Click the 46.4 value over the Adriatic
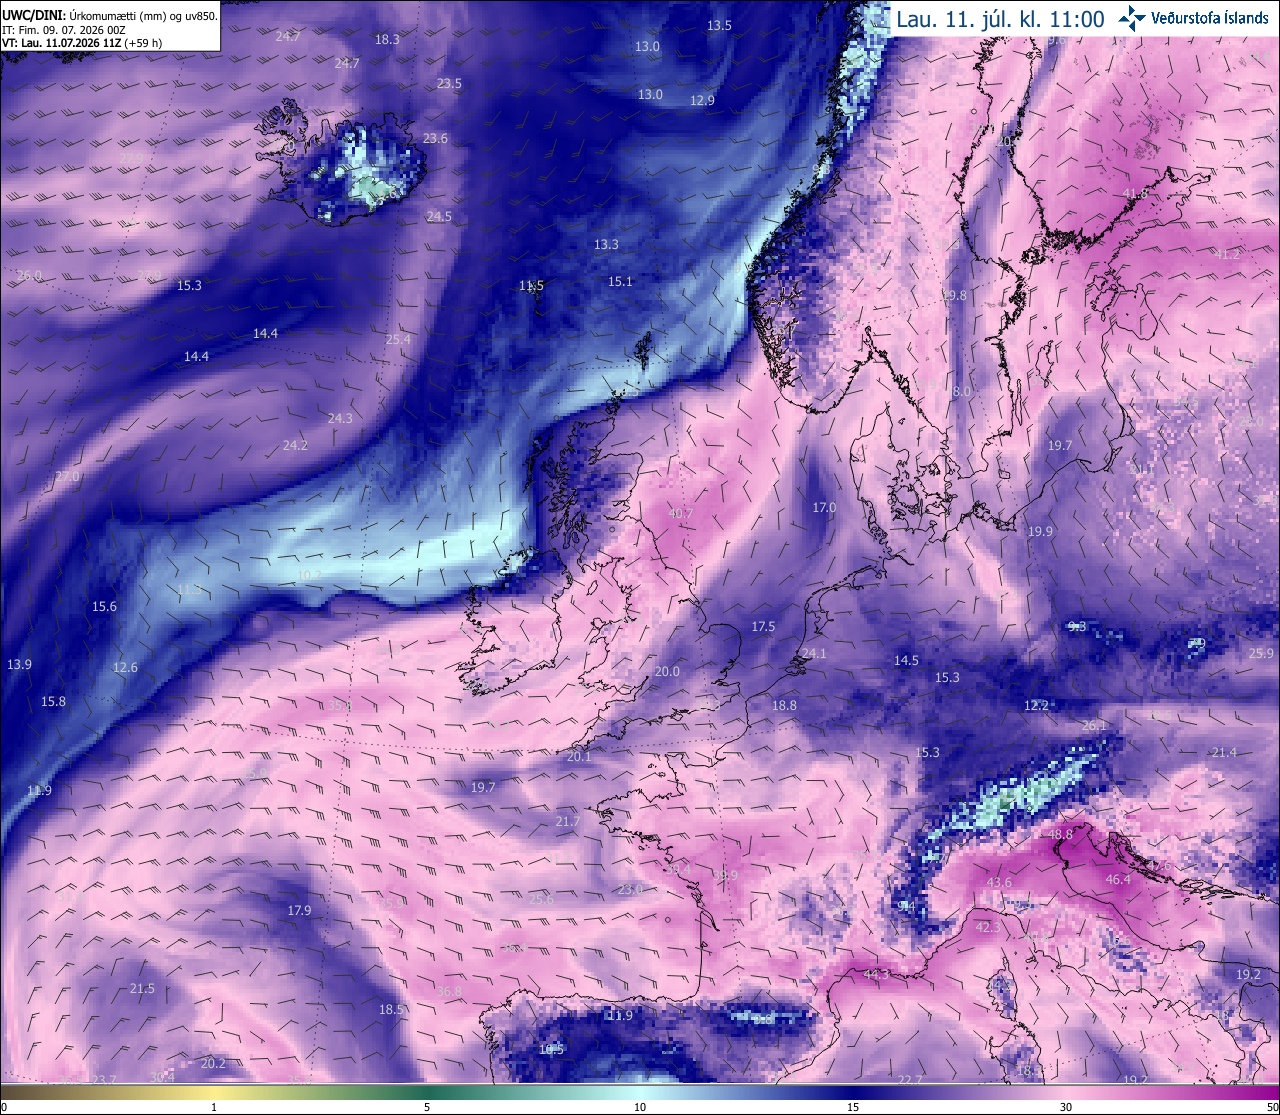 pyautogui.click(x=1118, y=880)
